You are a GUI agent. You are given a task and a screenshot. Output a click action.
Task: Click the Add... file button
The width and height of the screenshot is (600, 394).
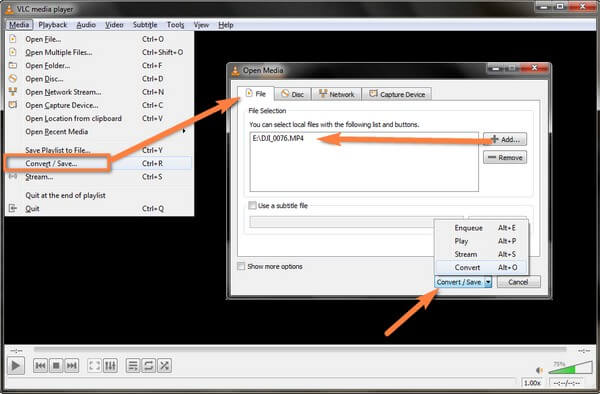[x=505, y=139]
